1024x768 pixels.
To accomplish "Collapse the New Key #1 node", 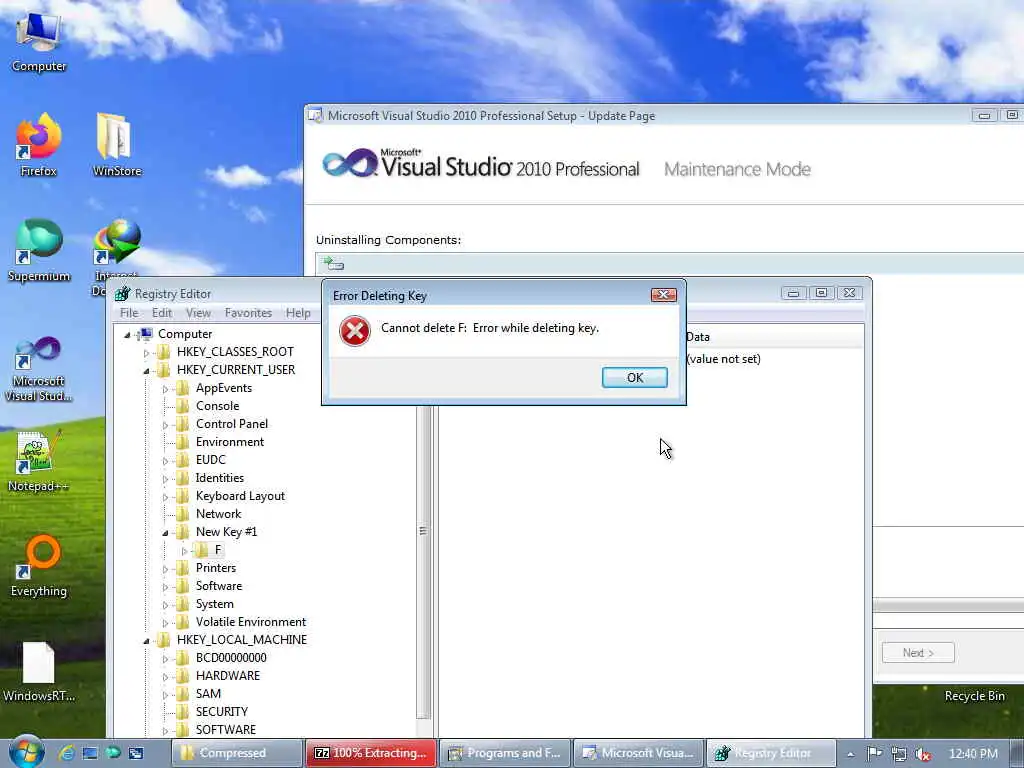I will pos(165,532).
